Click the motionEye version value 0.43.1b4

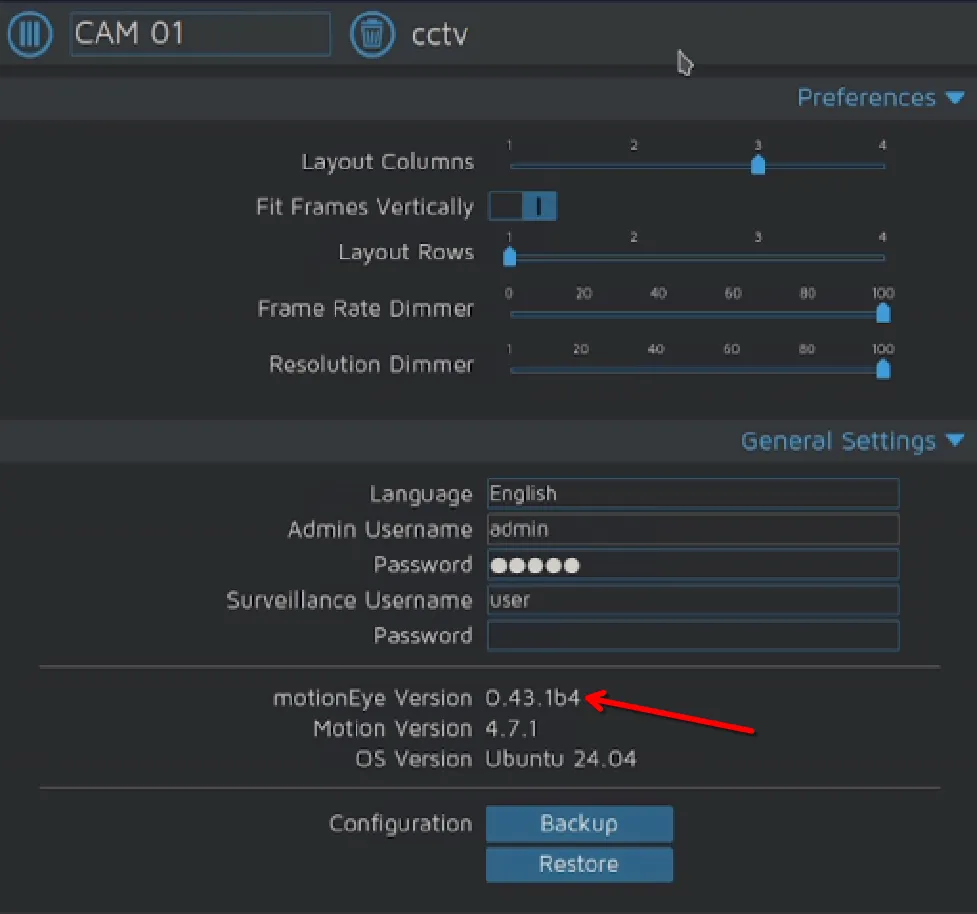[x=533, y=698]
